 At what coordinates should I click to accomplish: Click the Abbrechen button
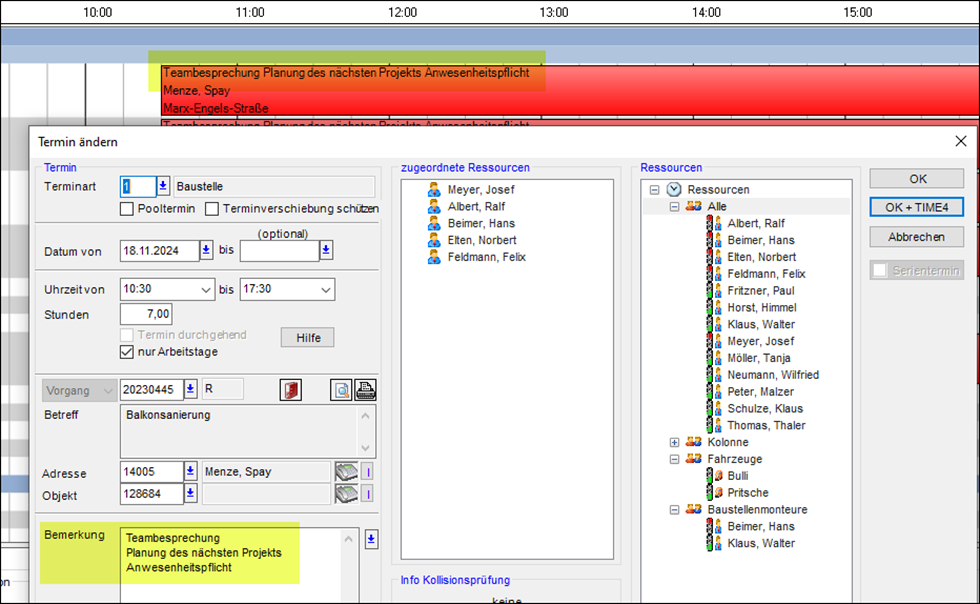pyautogui.click(x=916, y=237)
